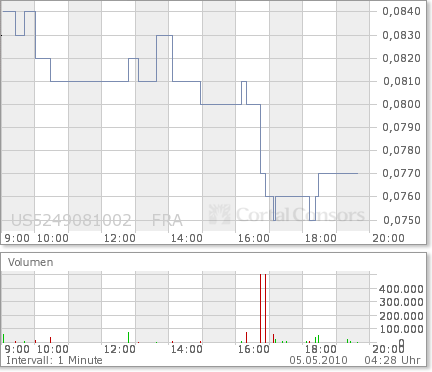Click the 0,0810 price axis label
Screen dimensions: 432x372
click(x=402, y=81)
